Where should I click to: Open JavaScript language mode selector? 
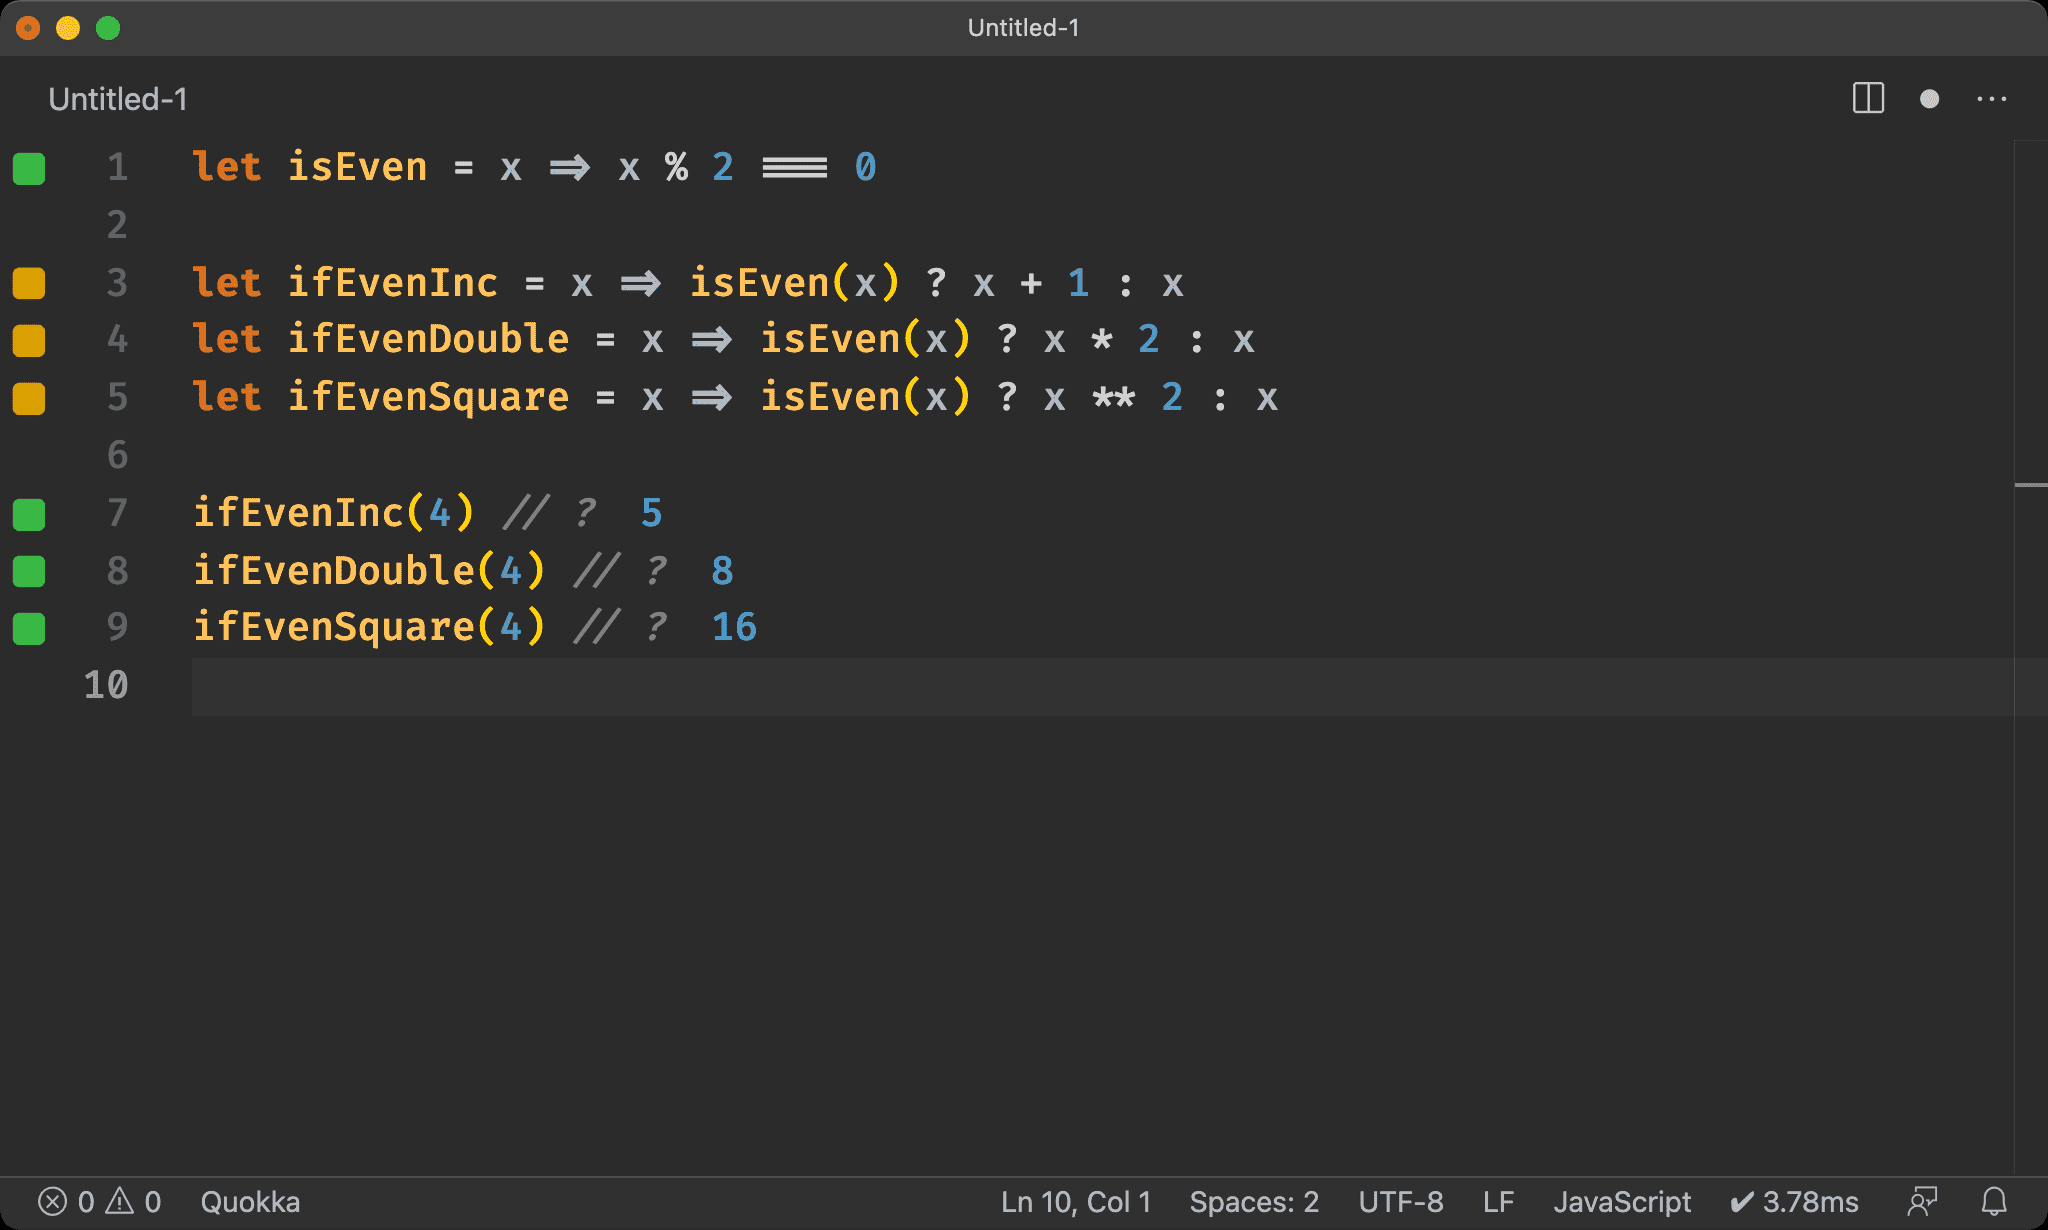pyautogui.click(x=1622, y=1201)
